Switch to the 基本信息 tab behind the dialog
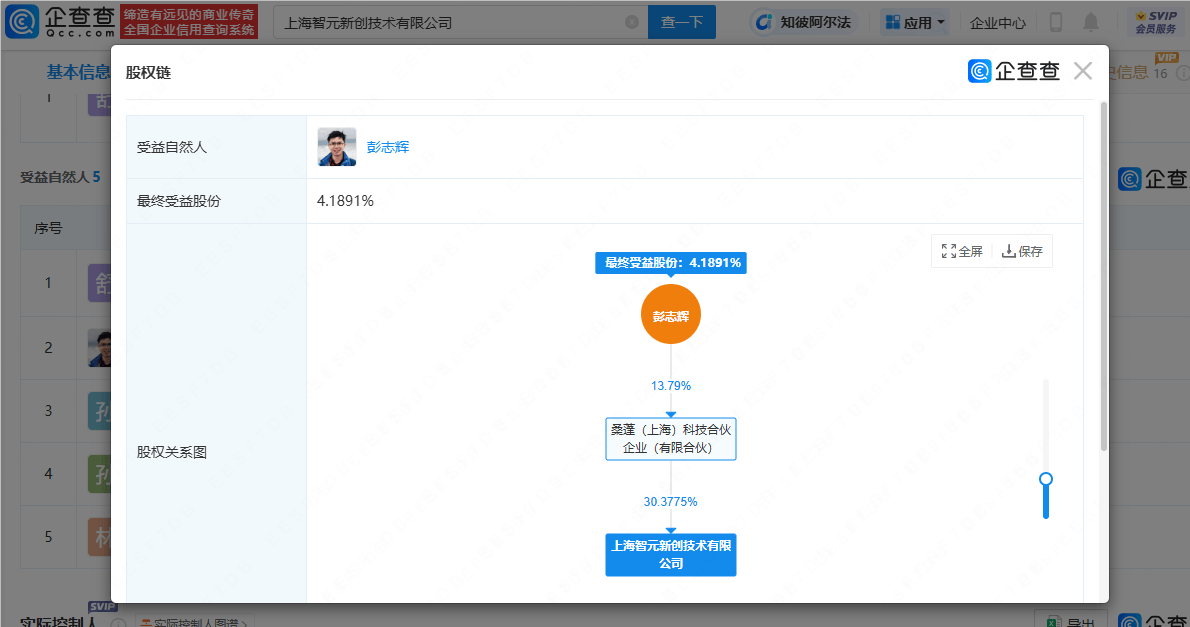This screenshot has height=627, width=1190. tap(77, 72)
